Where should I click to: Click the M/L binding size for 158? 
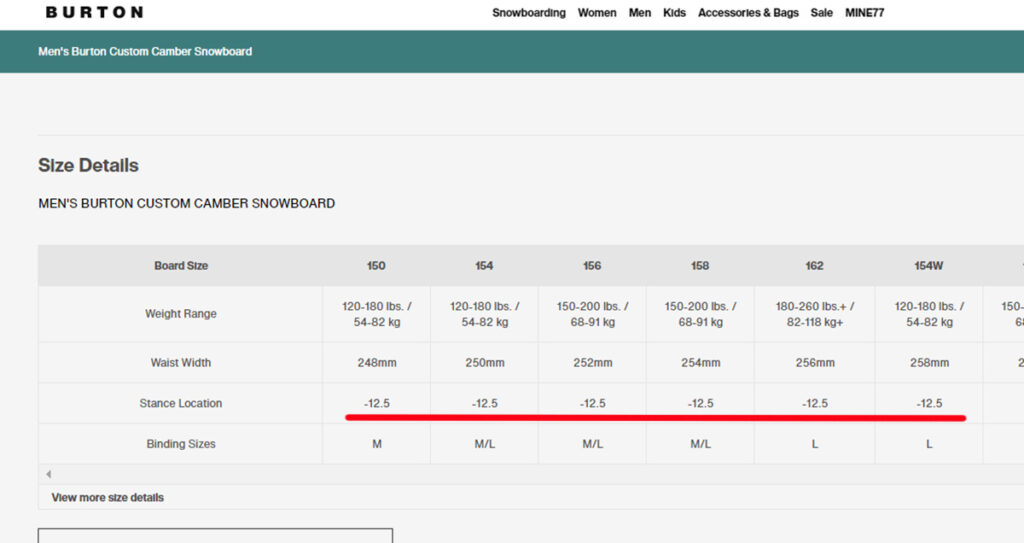click(x=700, y=444)
